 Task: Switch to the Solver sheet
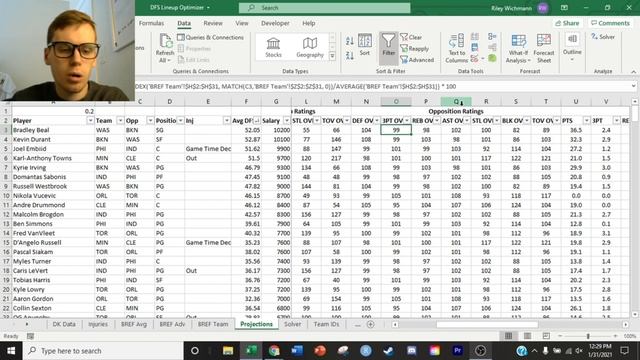(293, 324)
